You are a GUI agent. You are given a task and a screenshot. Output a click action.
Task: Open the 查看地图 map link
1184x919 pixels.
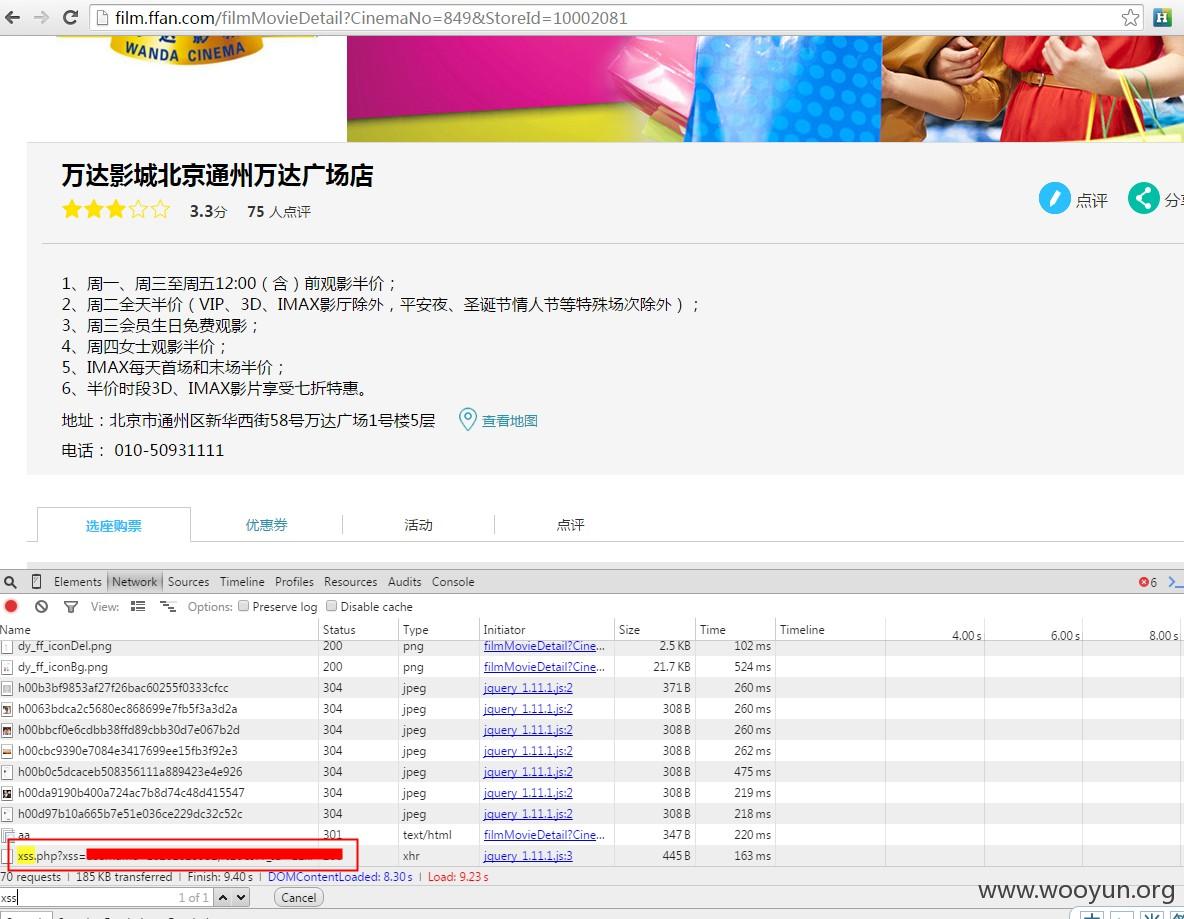510,421
